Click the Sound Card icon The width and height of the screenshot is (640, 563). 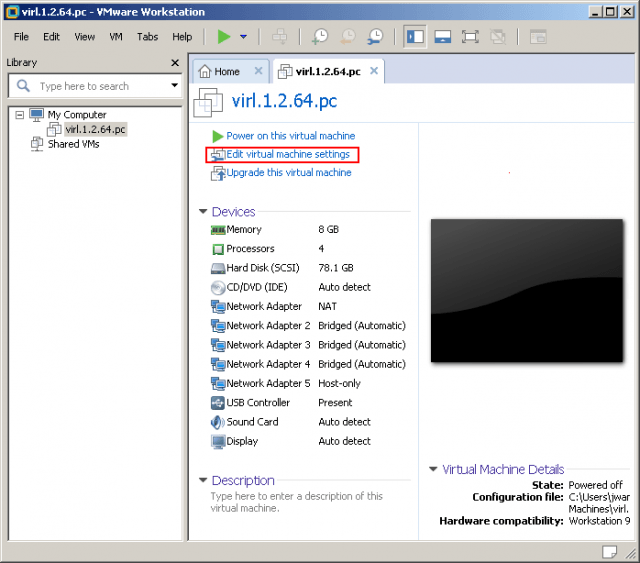click(218, 422)
